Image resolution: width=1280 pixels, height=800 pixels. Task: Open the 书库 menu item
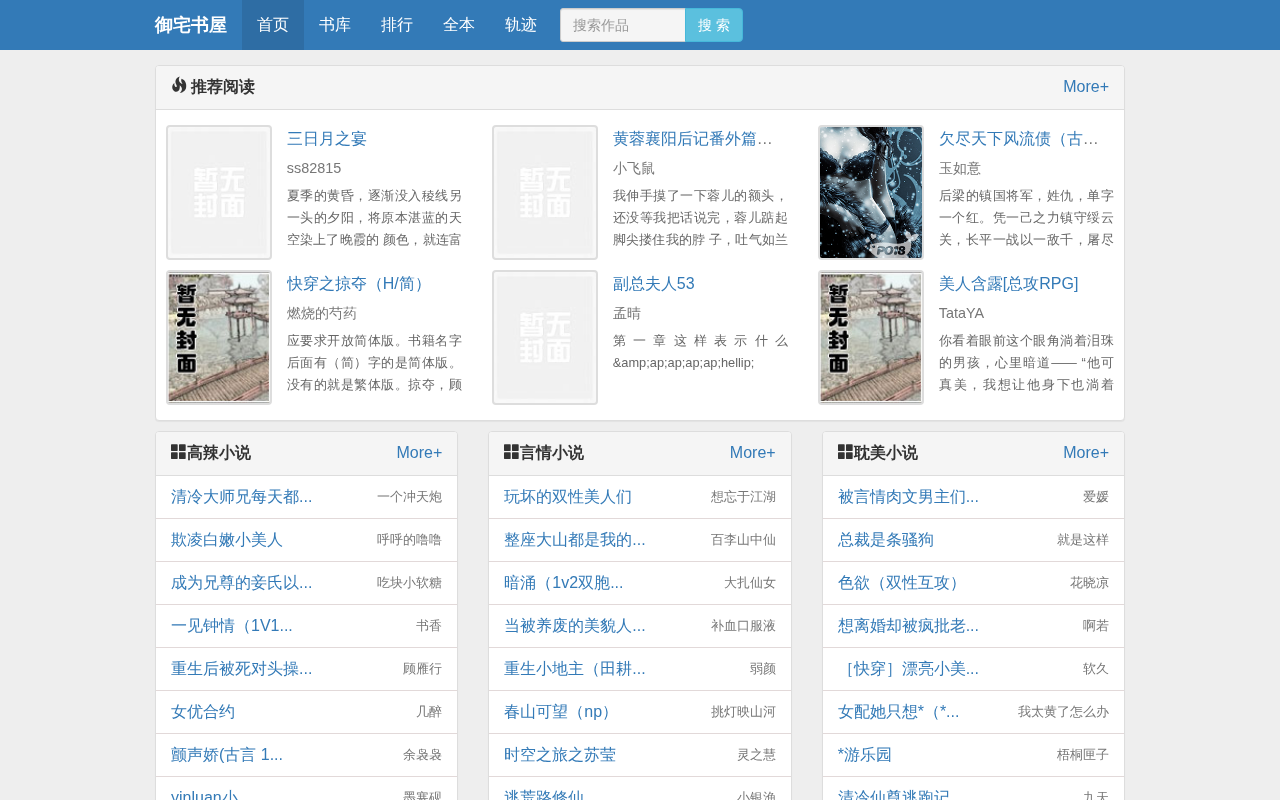pos(335,25)
